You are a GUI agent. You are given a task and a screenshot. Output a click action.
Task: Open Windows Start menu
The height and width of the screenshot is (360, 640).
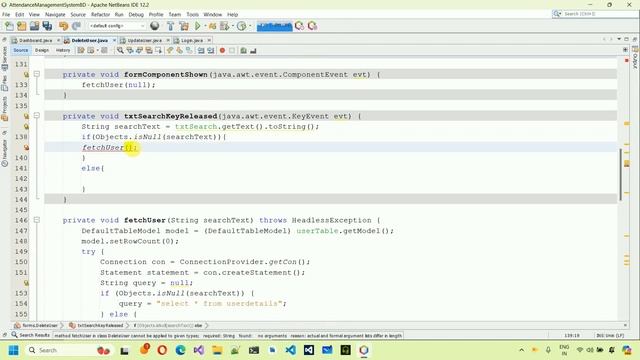click(13, 350)
